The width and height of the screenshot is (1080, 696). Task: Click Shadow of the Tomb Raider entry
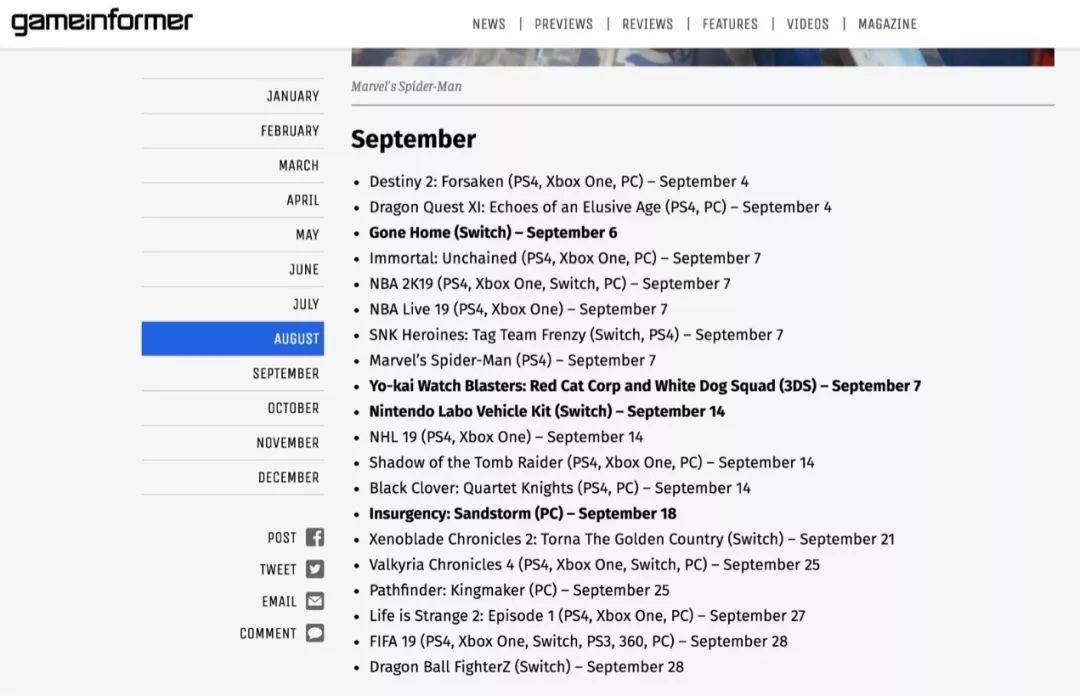[x=592, y=462]
